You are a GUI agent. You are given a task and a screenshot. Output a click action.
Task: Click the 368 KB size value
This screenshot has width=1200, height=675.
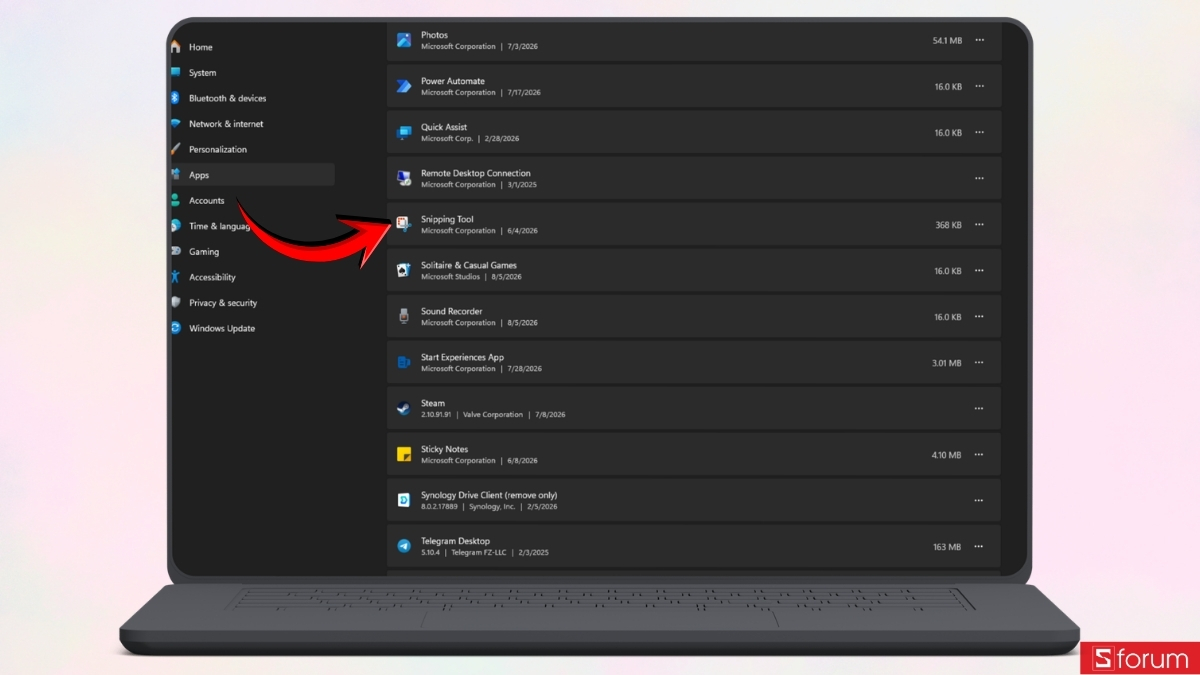coord(948,225)
